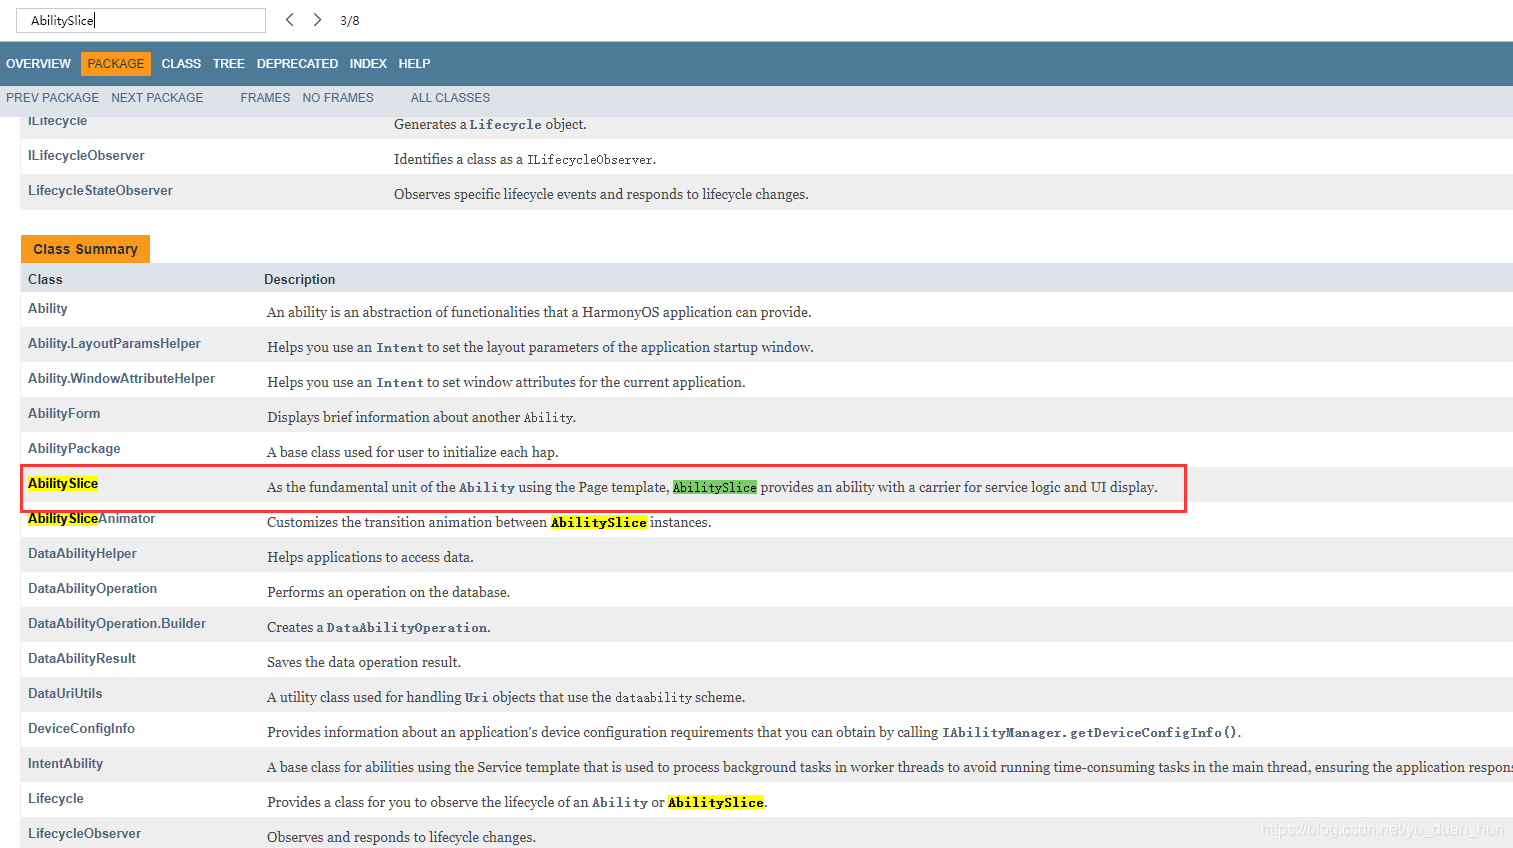Open the AbilitySliceAnimator class link

pos(91,519)
